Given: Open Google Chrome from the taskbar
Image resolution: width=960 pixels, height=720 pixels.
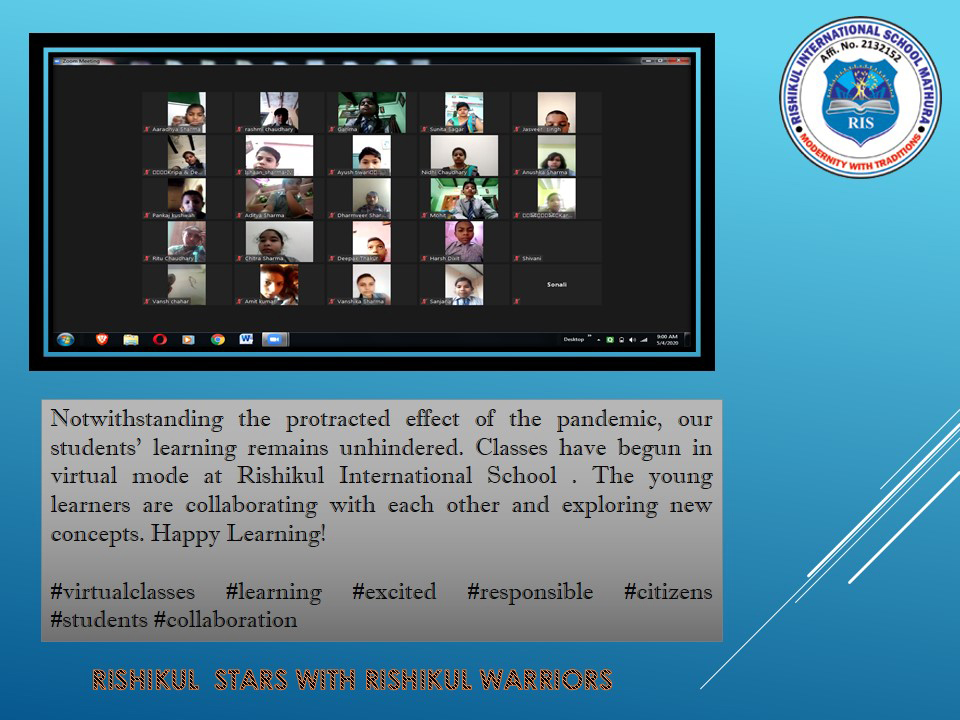Looking at the screenshot, I should [217, 339].
